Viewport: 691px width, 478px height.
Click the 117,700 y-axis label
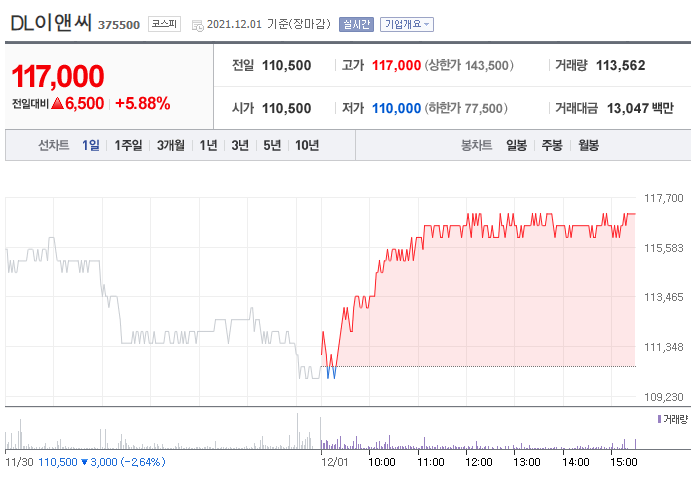pos(664,198)
